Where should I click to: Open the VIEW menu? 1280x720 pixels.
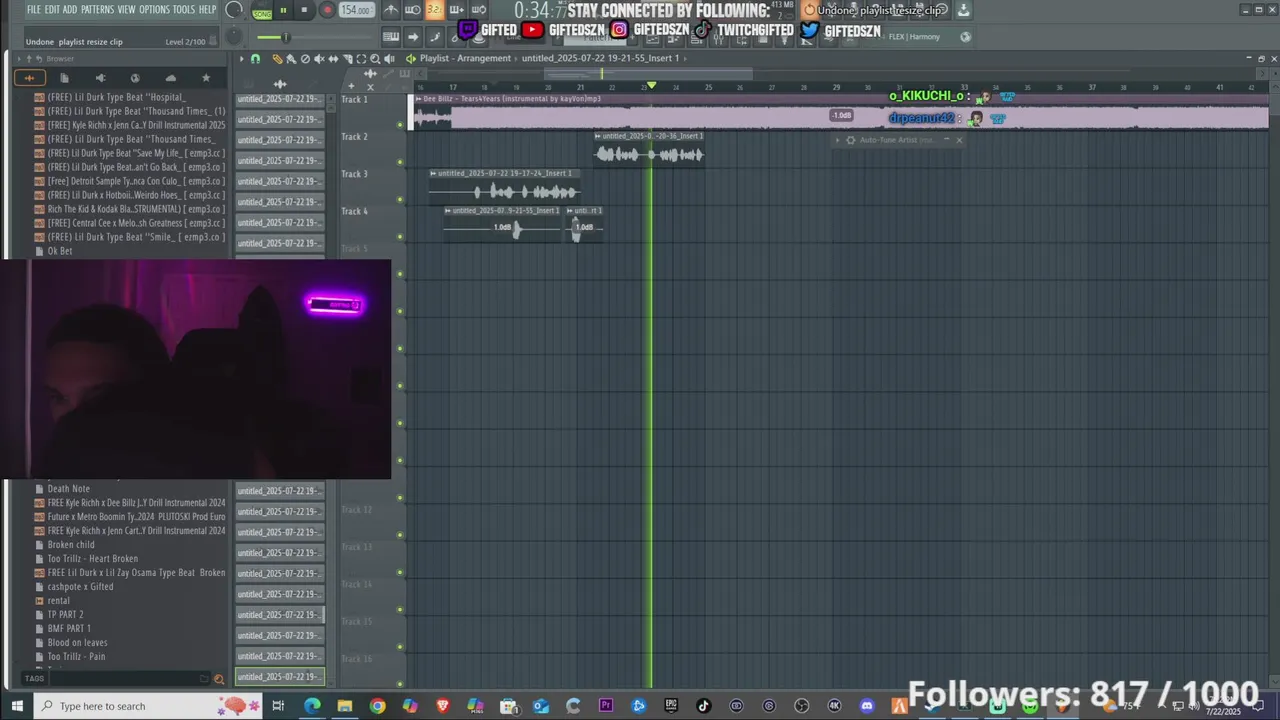click(x=127, y=9)
